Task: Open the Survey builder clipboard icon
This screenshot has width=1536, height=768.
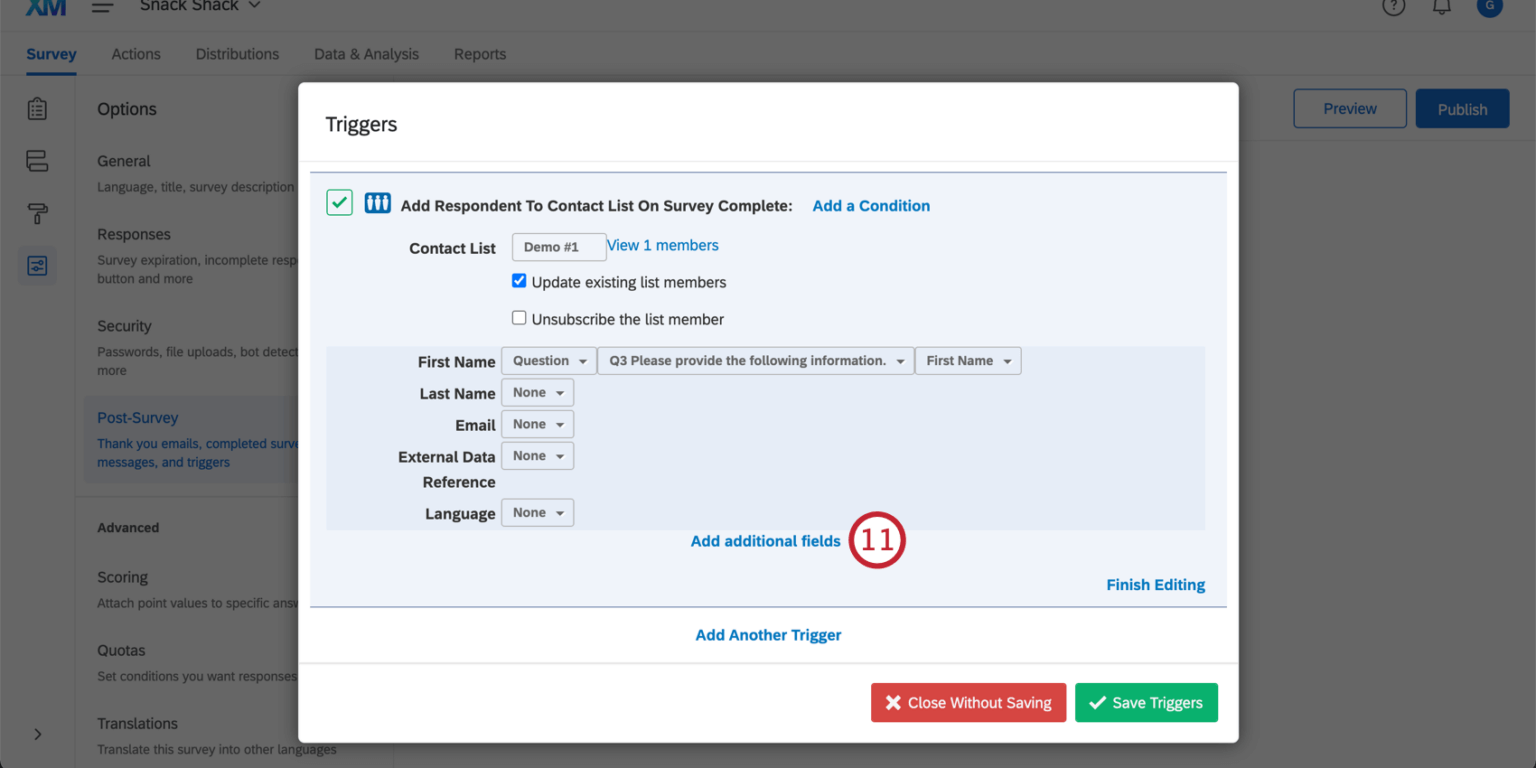Action: point(37,109)
